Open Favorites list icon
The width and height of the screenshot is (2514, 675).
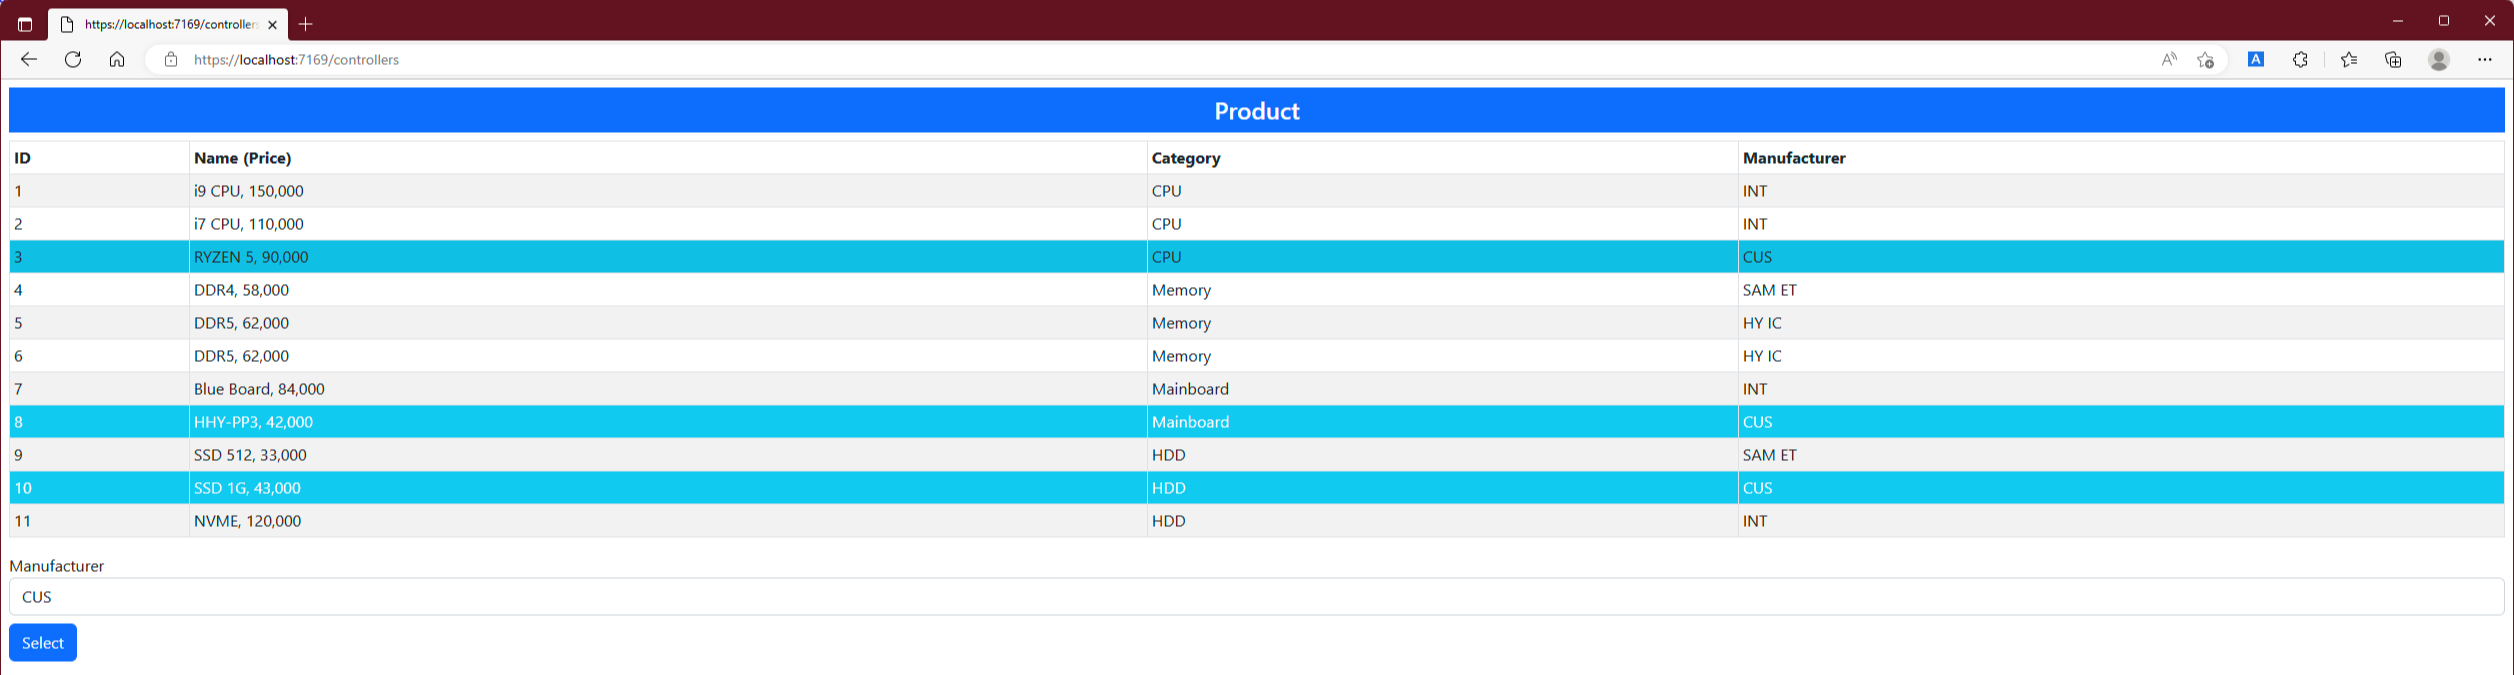click(x=2349, y=60)
